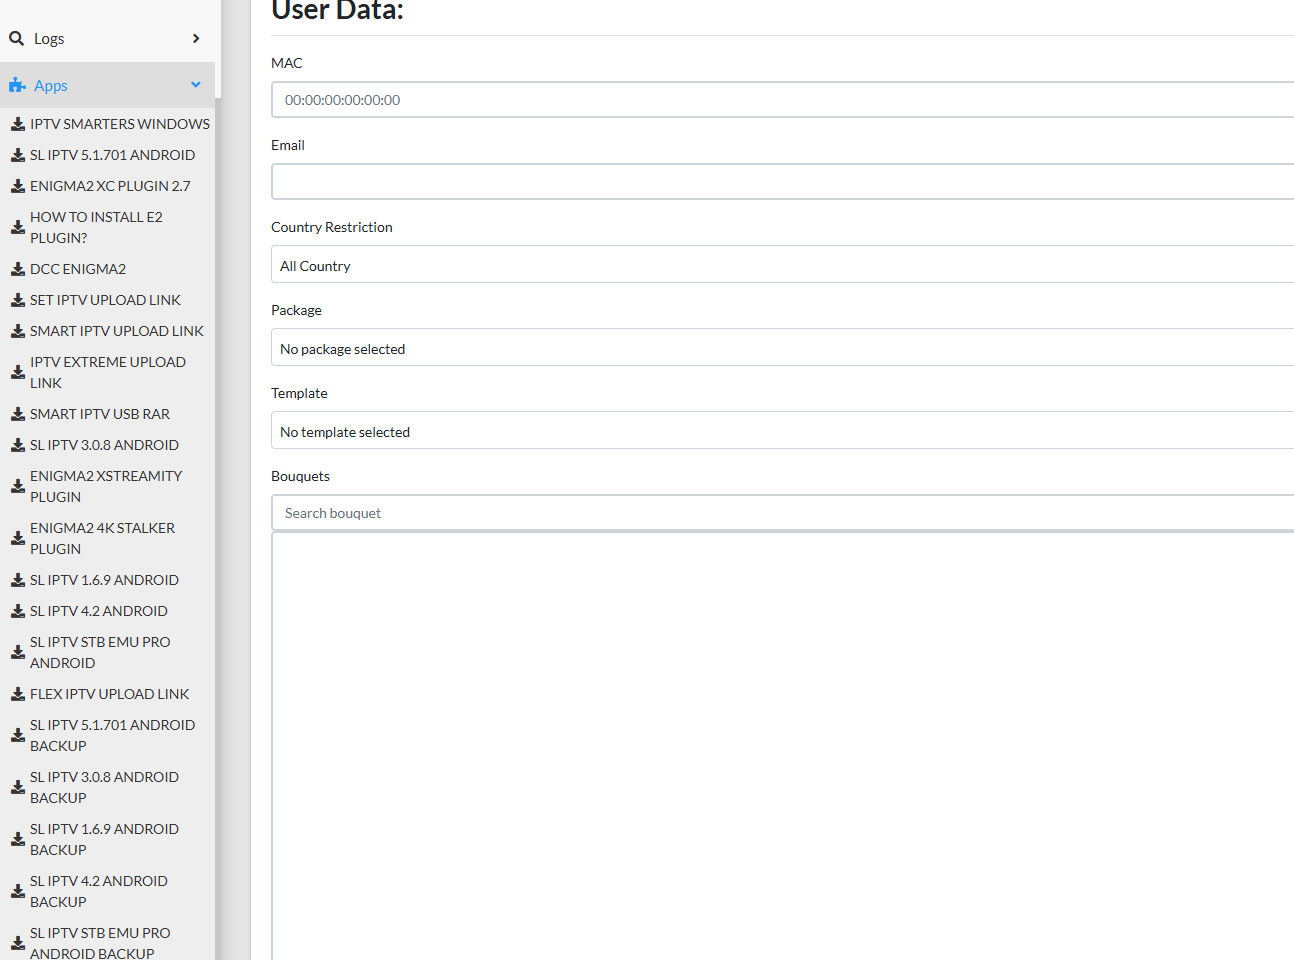Click download icon for IPTV EXTREME UPLOAD LINK
The height and width of the screenshot is (960, 1294).
[x=16, y=372]
